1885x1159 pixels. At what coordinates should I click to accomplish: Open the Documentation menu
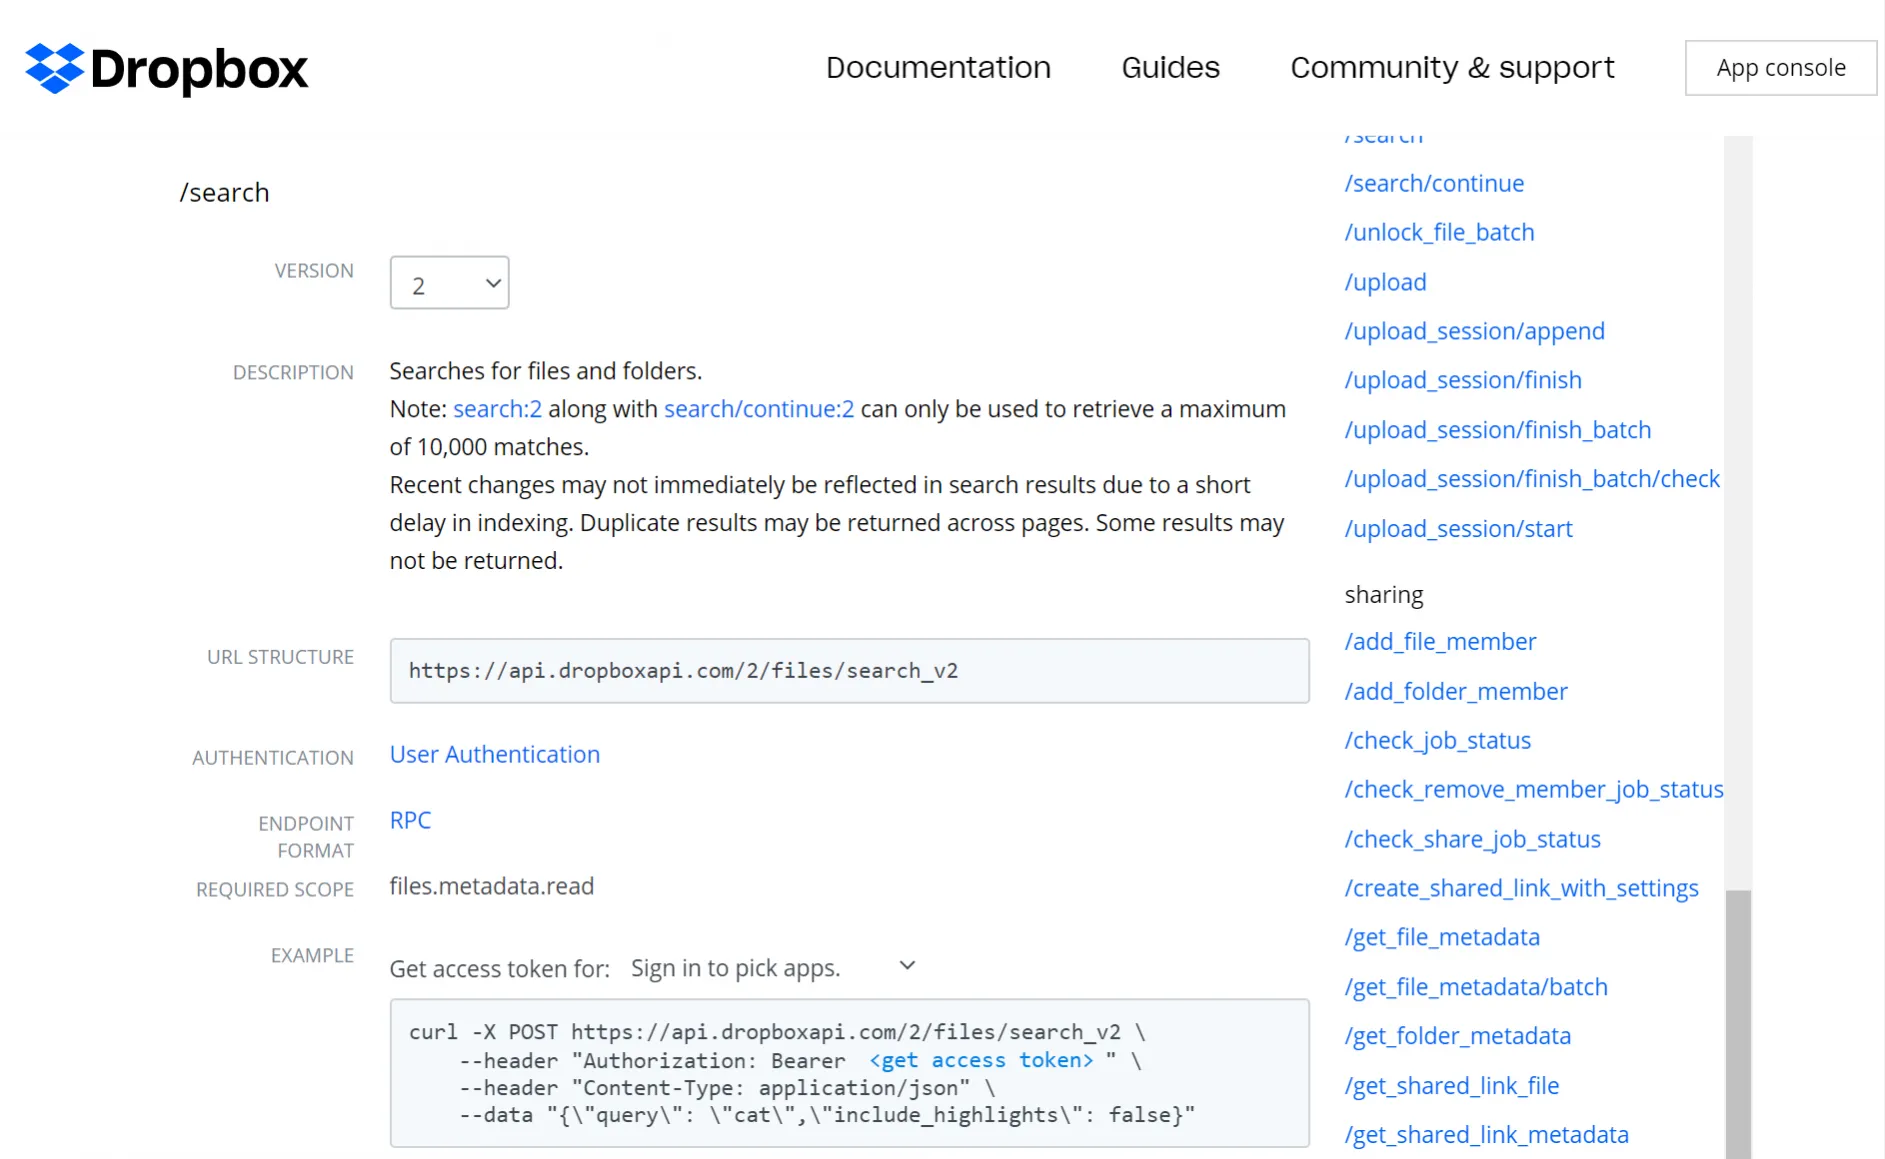click(x=938, y=67)
